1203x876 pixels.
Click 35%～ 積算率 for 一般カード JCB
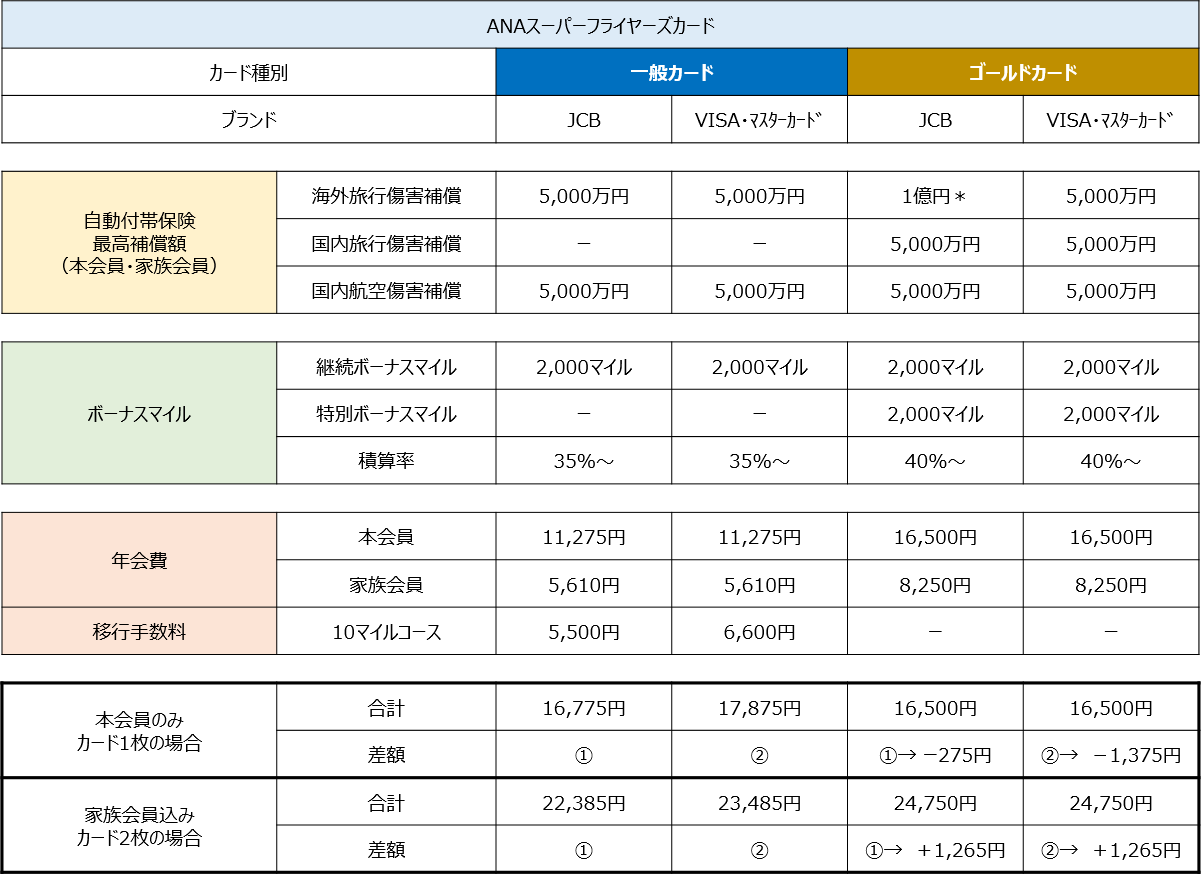coord(584,460)
